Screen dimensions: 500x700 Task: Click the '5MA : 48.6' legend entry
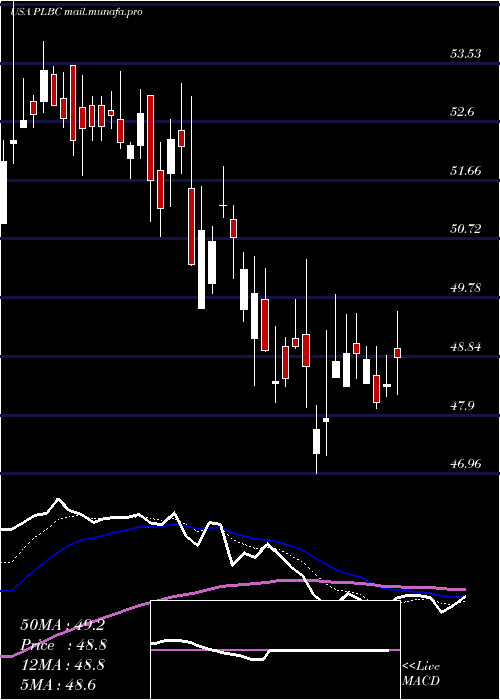58,684
